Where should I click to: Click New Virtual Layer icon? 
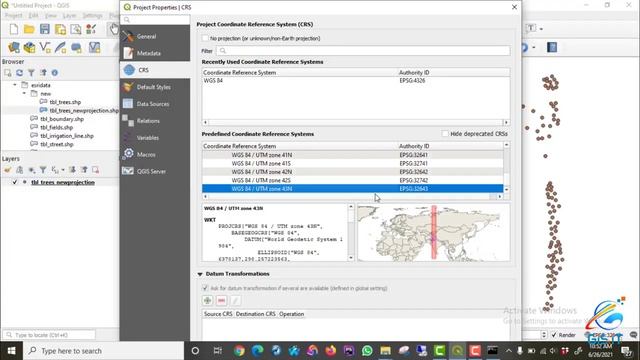point(94,48)
